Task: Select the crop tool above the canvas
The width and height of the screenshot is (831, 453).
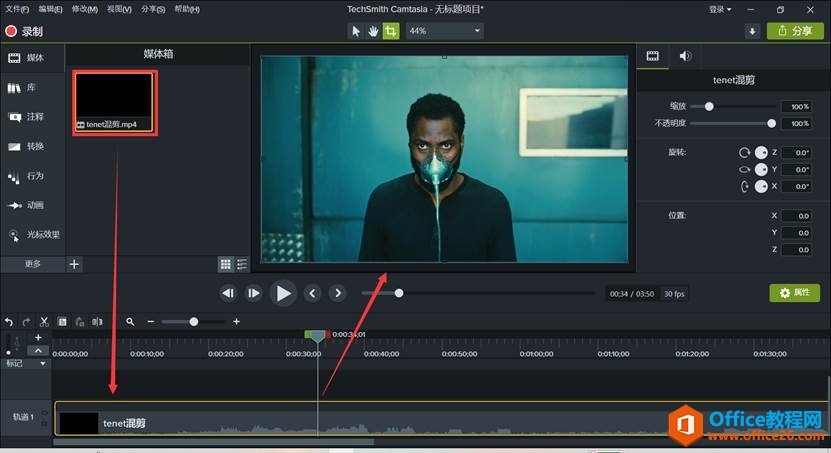Action: click(390, 31)
